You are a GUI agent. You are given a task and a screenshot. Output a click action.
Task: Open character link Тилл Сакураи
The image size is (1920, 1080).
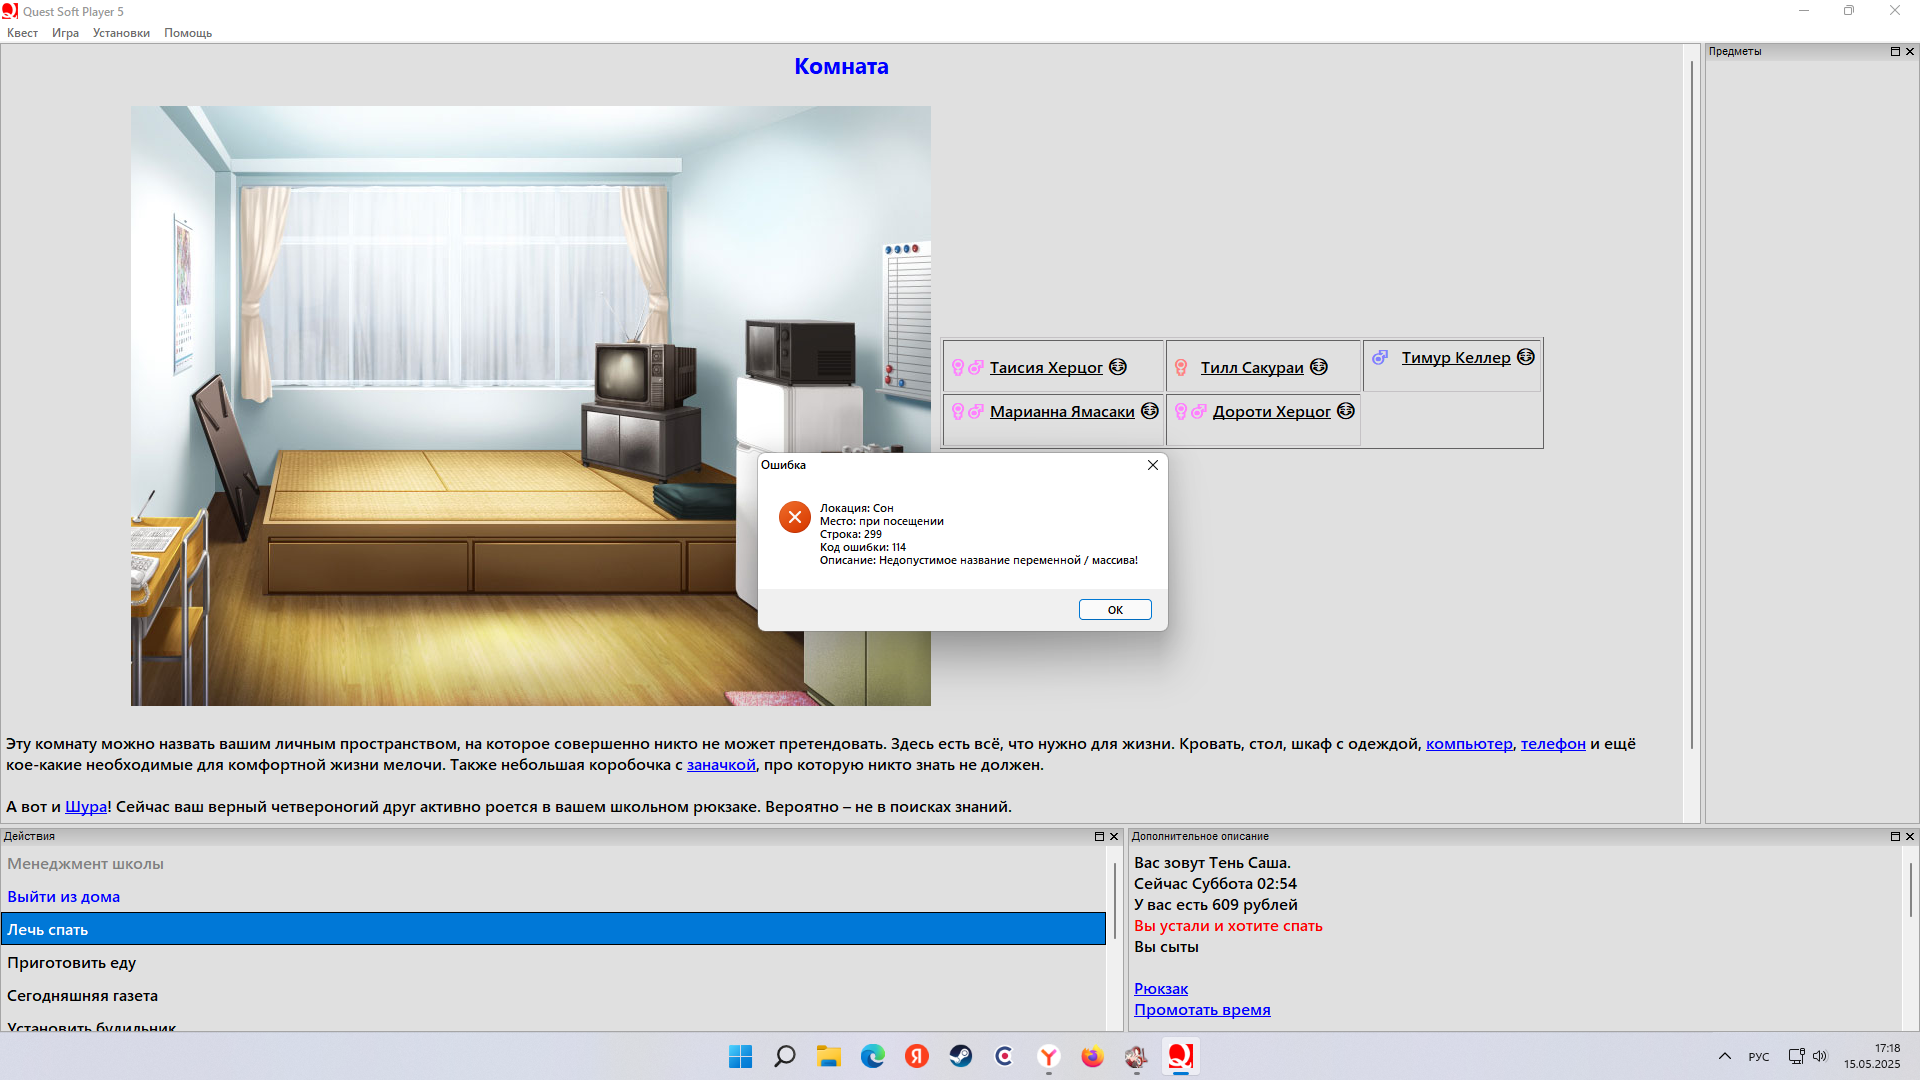[x=1252, y=368]
